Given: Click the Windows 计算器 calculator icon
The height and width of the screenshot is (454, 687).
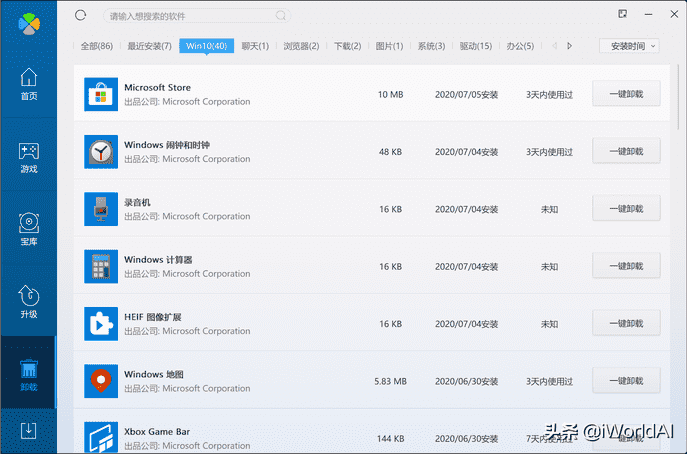Looking at the screenshot, I should 101,266.
